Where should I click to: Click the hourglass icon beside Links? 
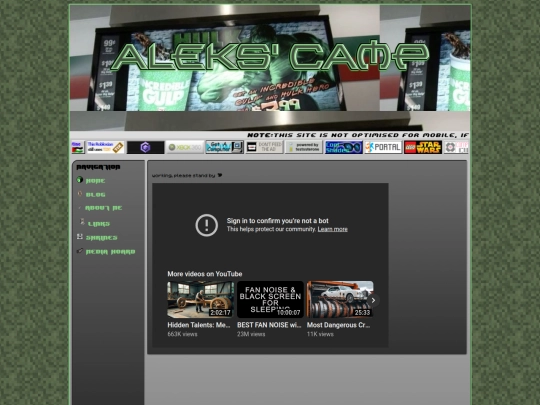point(82,221)
